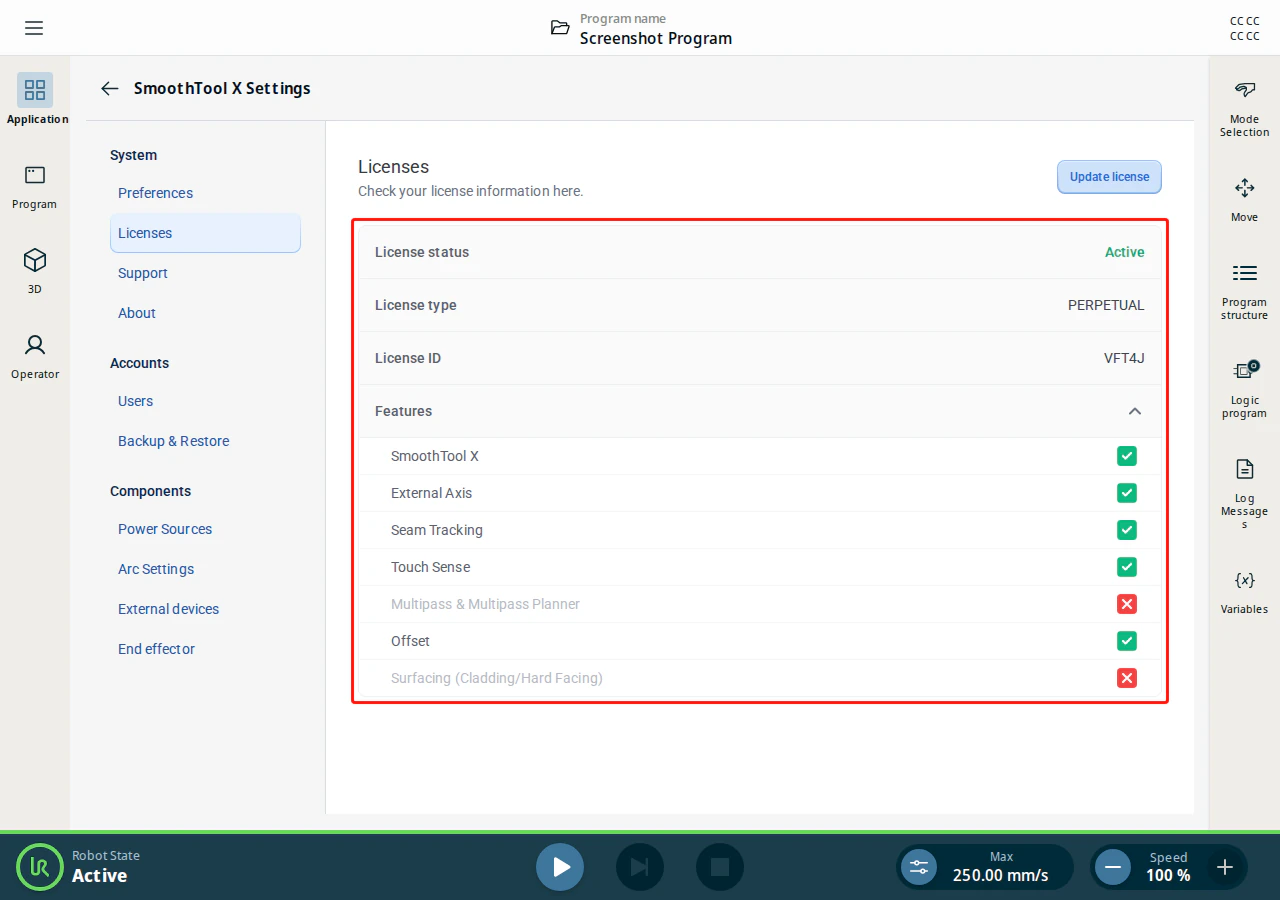Click the License ID value VFT4J
Viewport: 1280px width, 900px height.
[1124, 358]
